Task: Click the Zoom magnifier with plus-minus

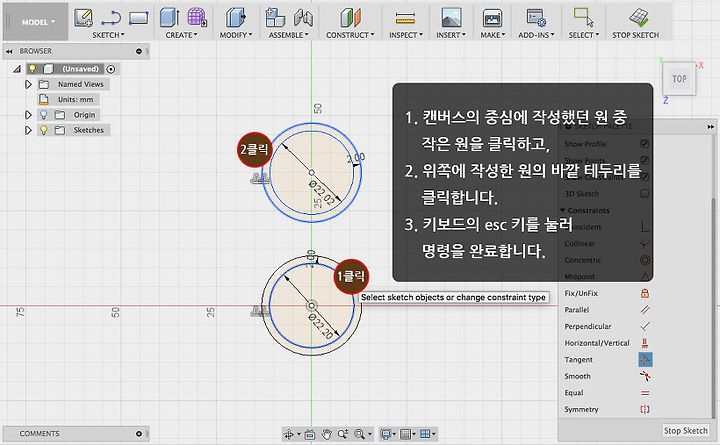Action: (x=343, y=434)
